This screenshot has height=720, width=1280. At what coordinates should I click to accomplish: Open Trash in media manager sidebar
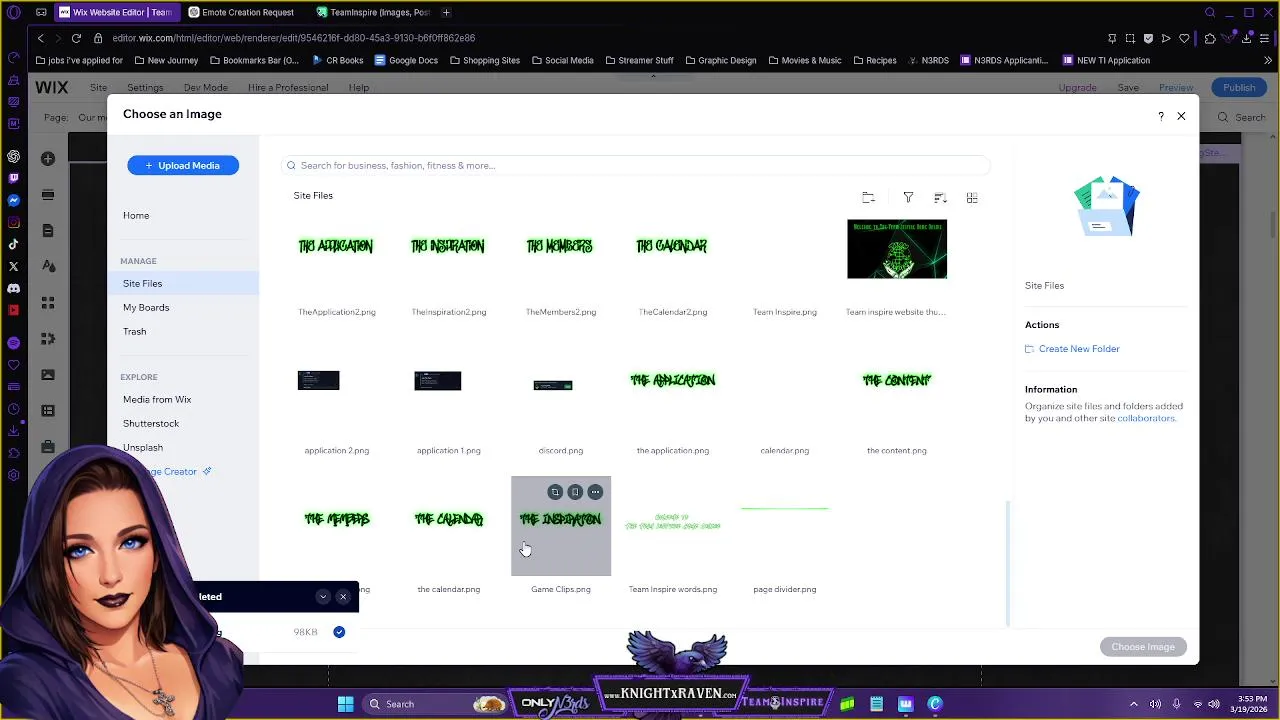pyautogui.click(x=134, y=332)
